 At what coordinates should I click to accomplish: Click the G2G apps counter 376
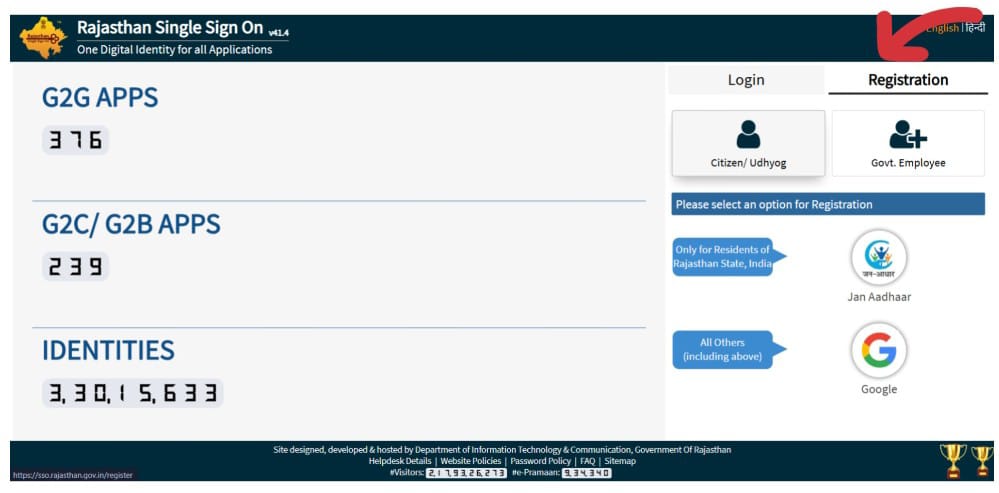pos(76,140)
